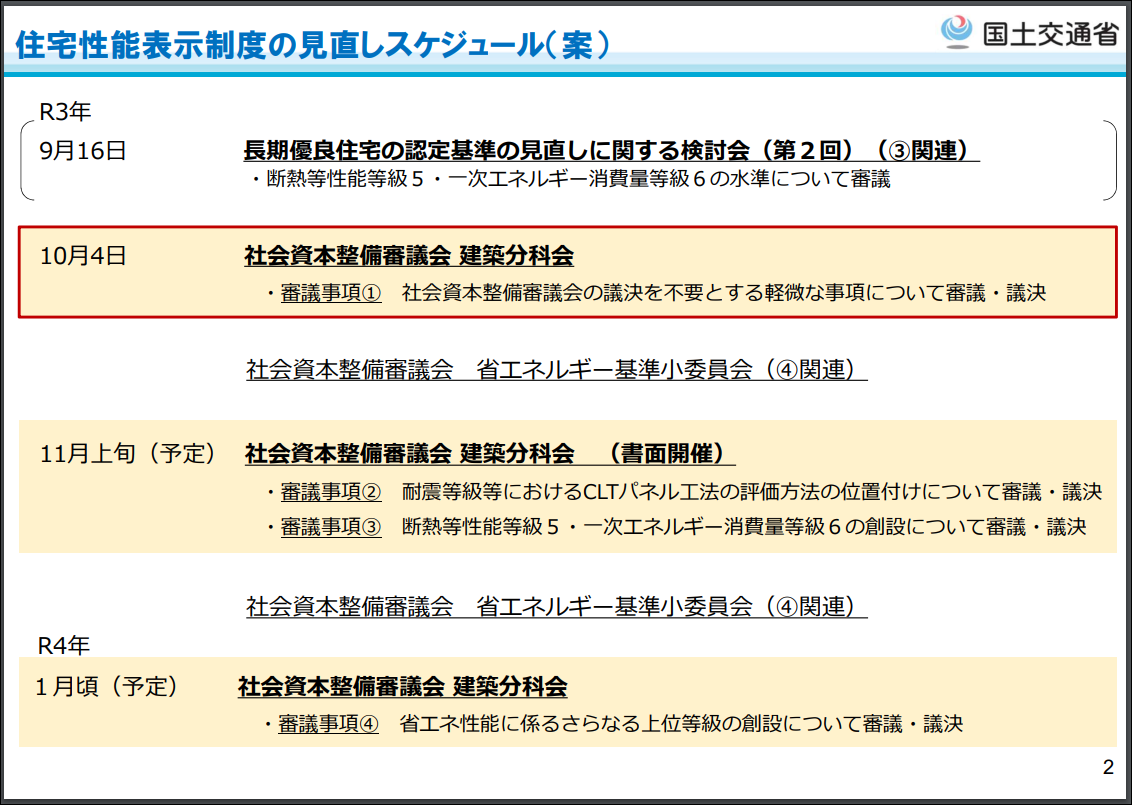The width and height of the screenshot is (1132, 805).
Task: Click the 建築分科会 heading in the 10月4日 row
Action: click(x=409, y=256)
